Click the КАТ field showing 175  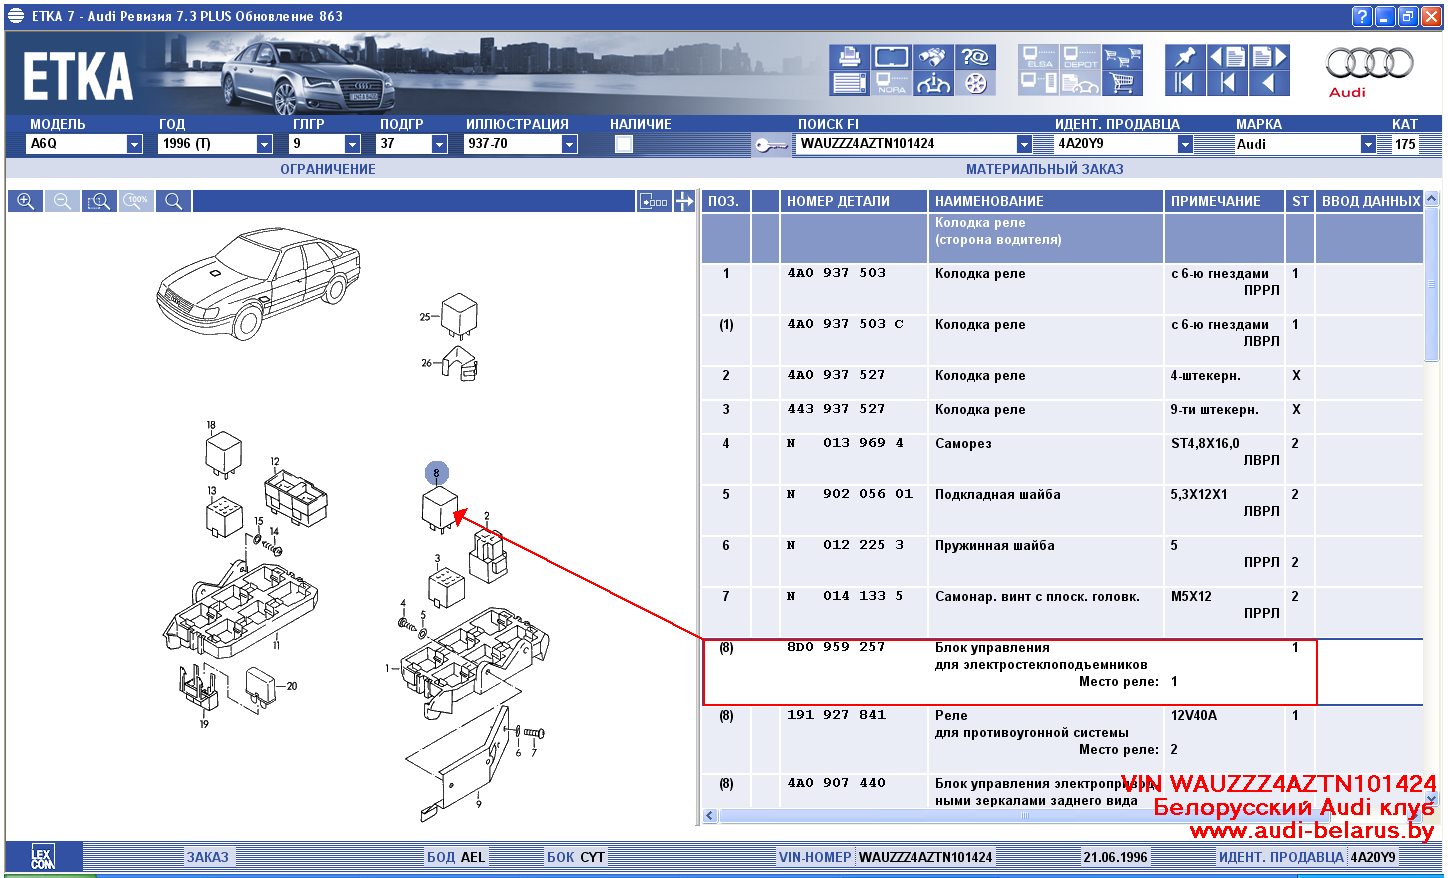[1406, 144]
